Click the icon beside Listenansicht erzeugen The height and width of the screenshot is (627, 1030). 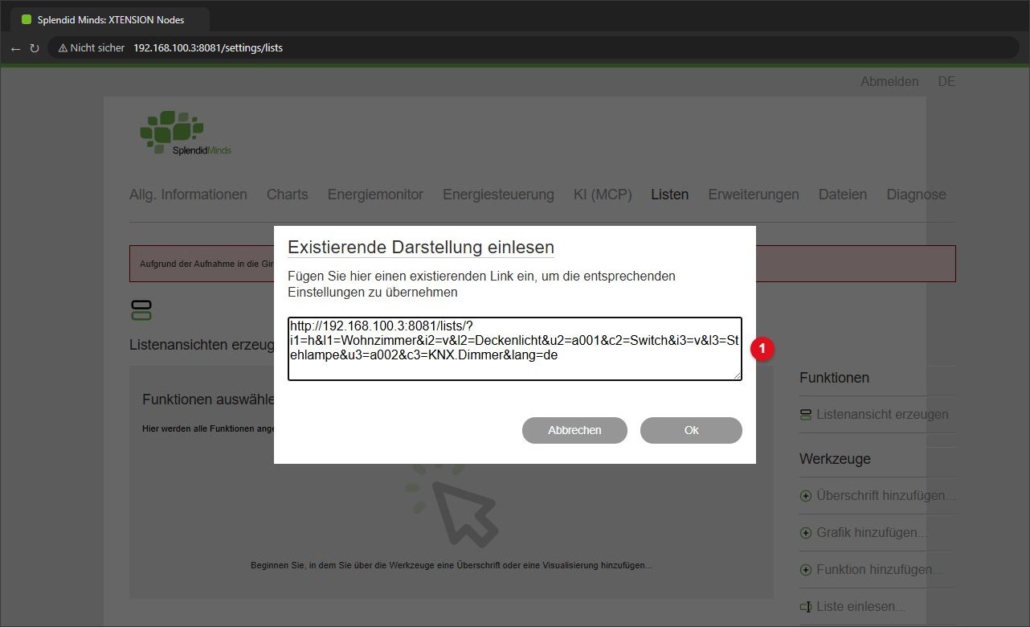805,415
